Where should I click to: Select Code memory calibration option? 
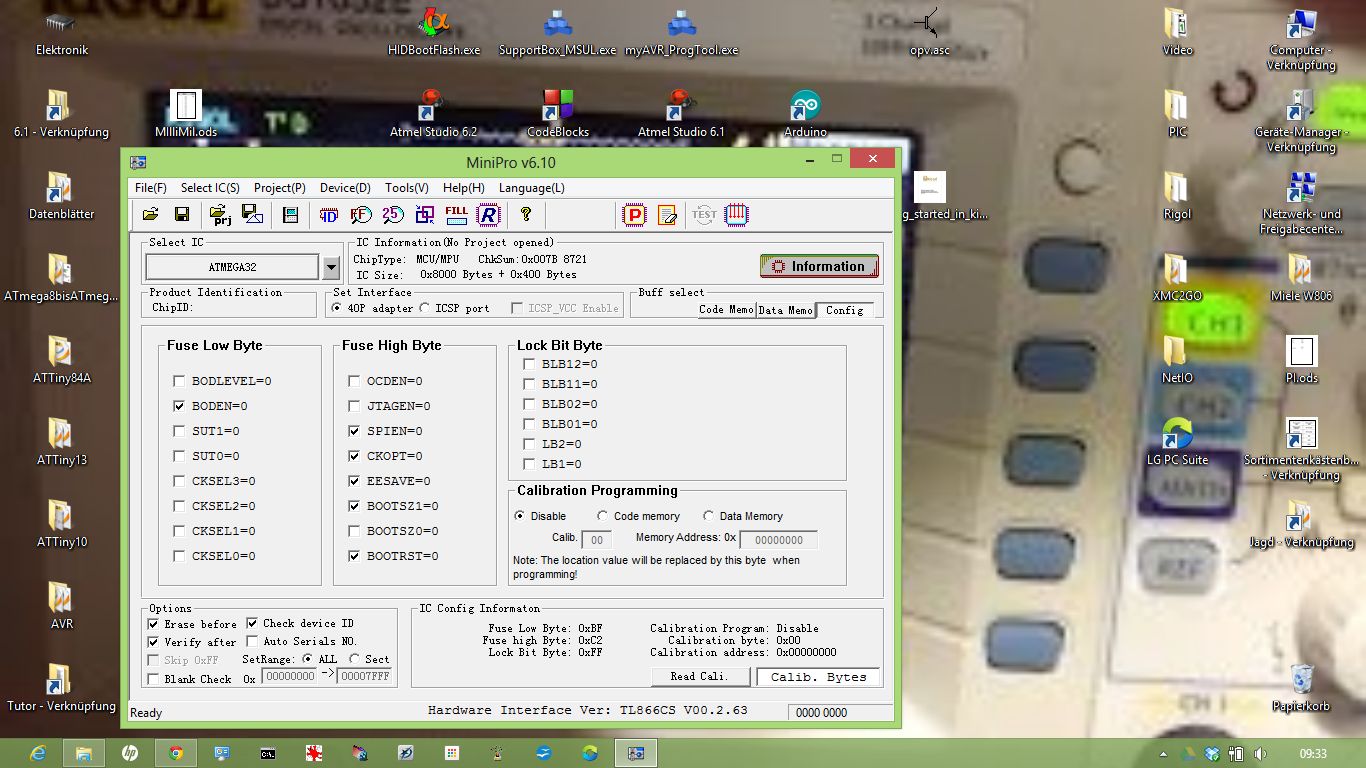pos(603,516)
